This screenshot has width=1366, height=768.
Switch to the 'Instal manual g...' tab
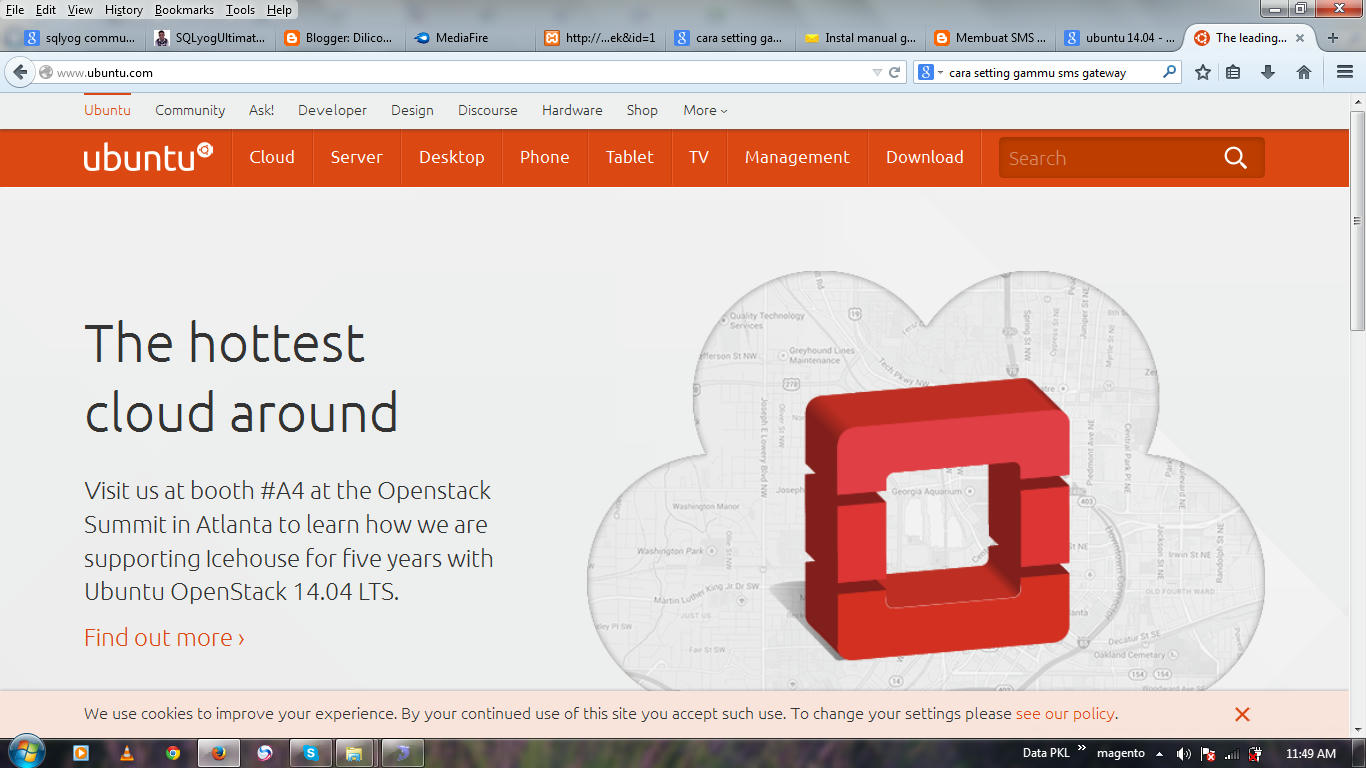859,38
